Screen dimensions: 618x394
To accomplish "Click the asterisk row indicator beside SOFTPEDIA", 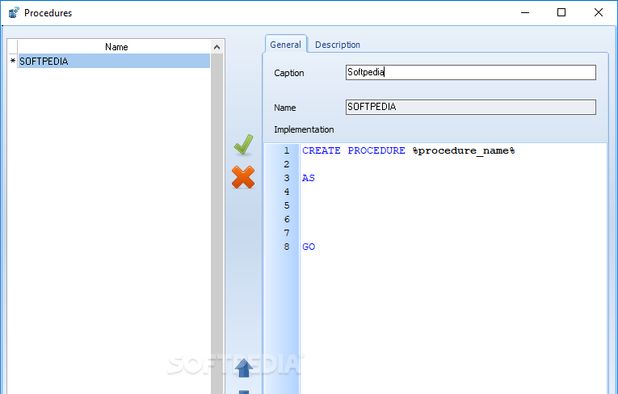I will point(13,61).
